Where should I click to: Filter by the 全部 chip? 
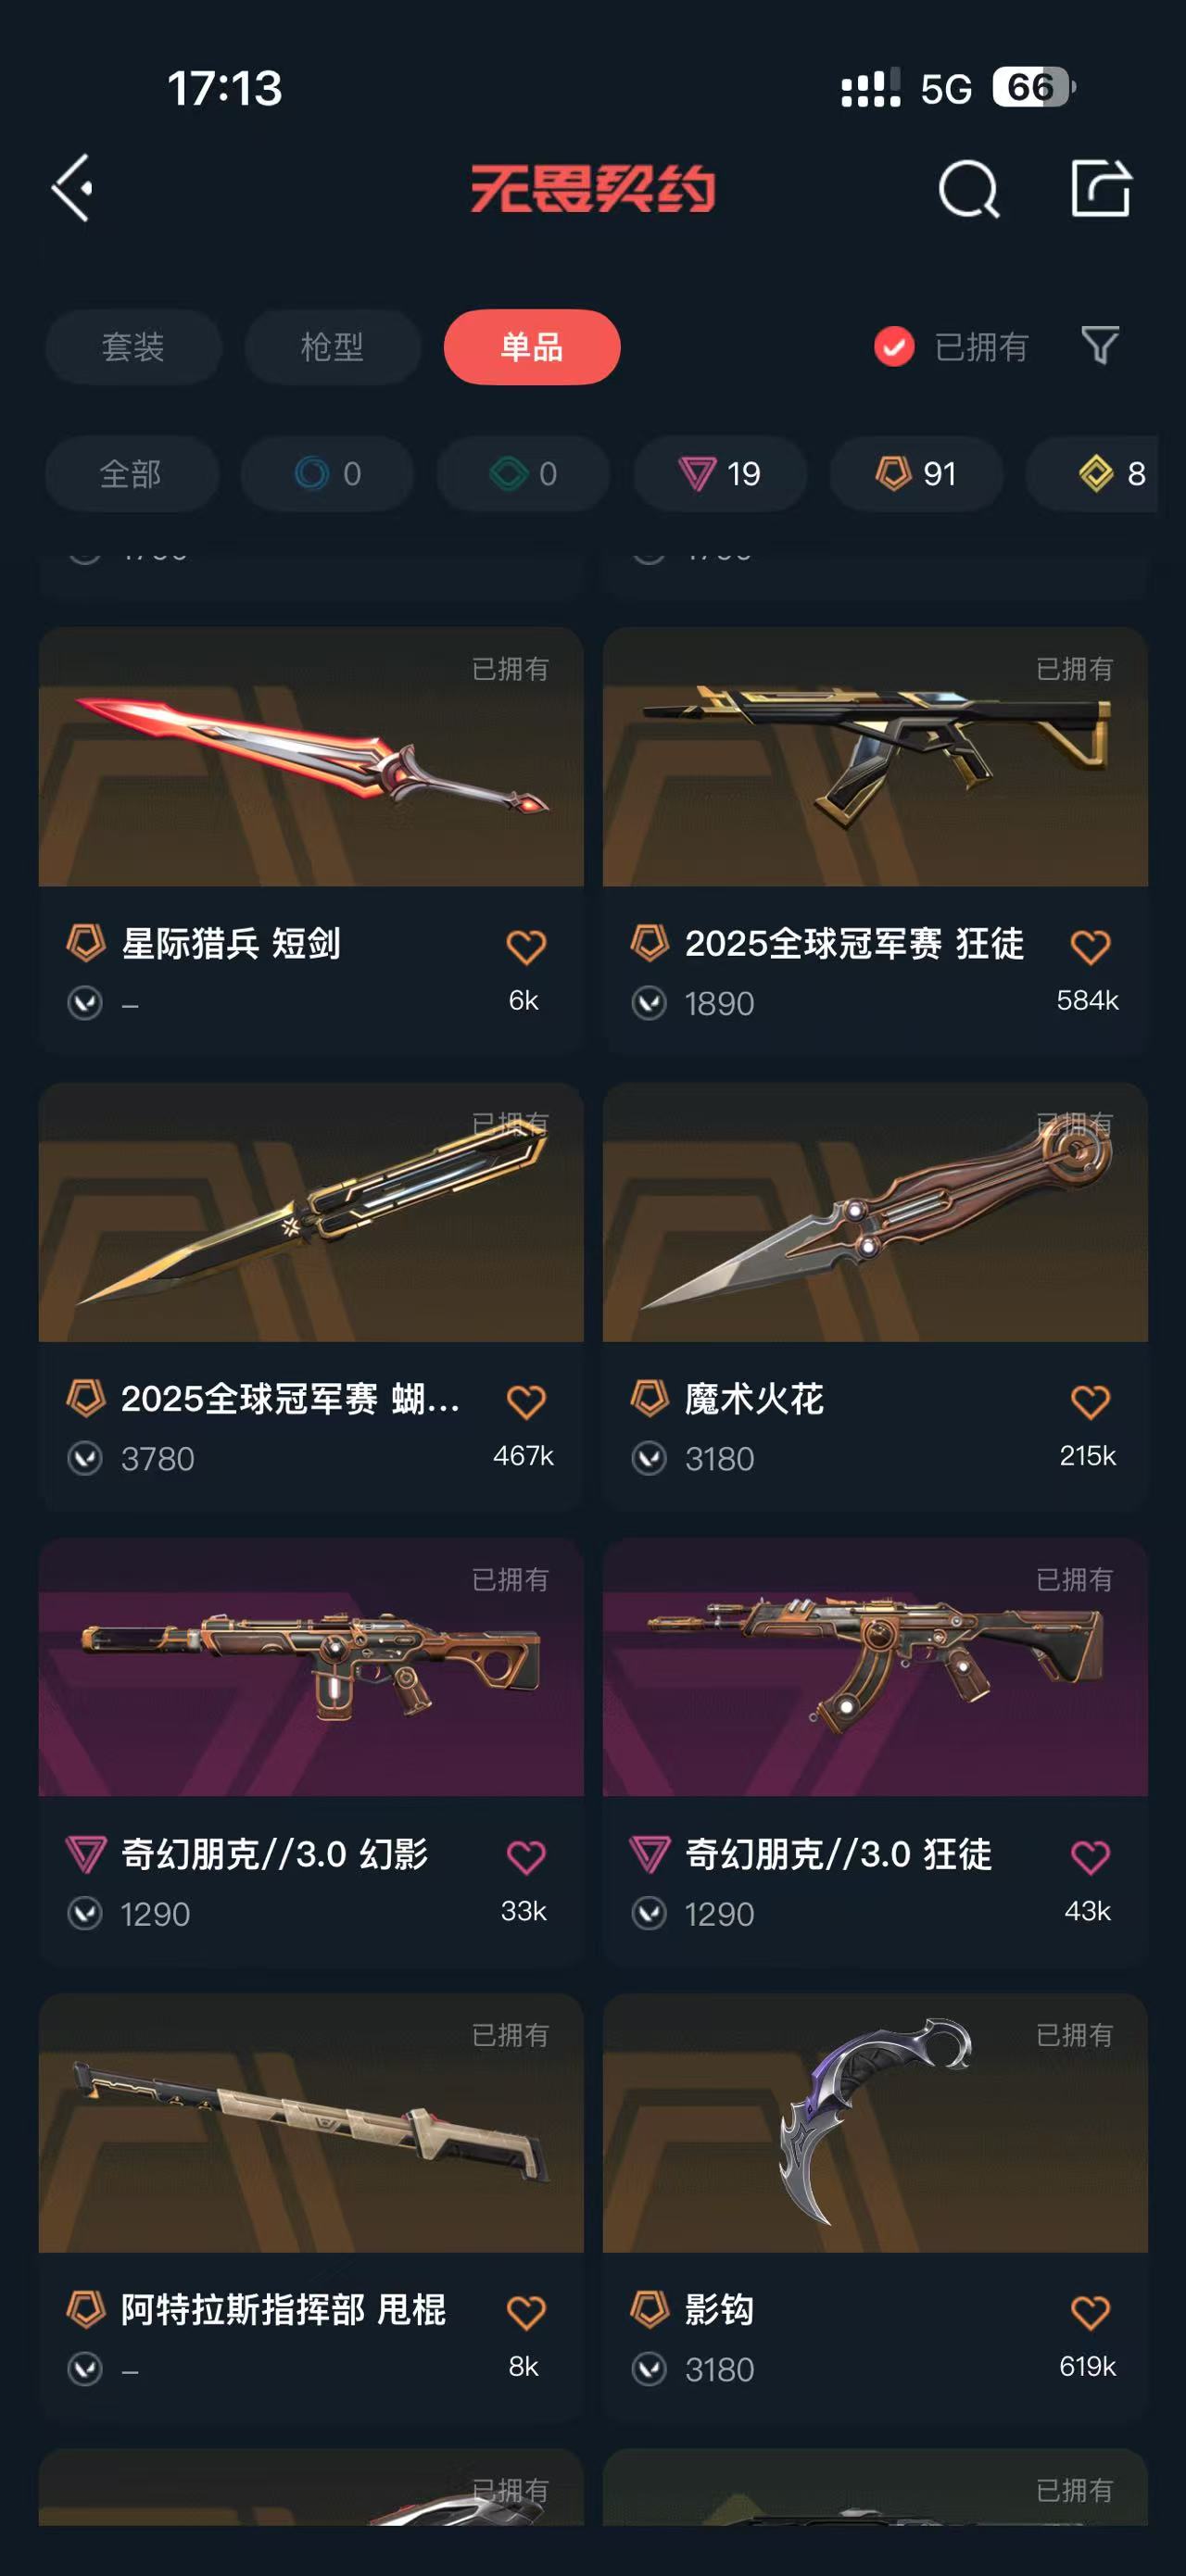pos(131,473)
